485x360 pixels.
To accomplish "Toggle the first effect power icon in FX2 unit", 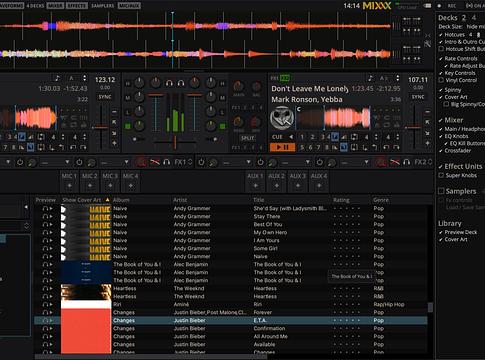I will [x=201, y=162].
